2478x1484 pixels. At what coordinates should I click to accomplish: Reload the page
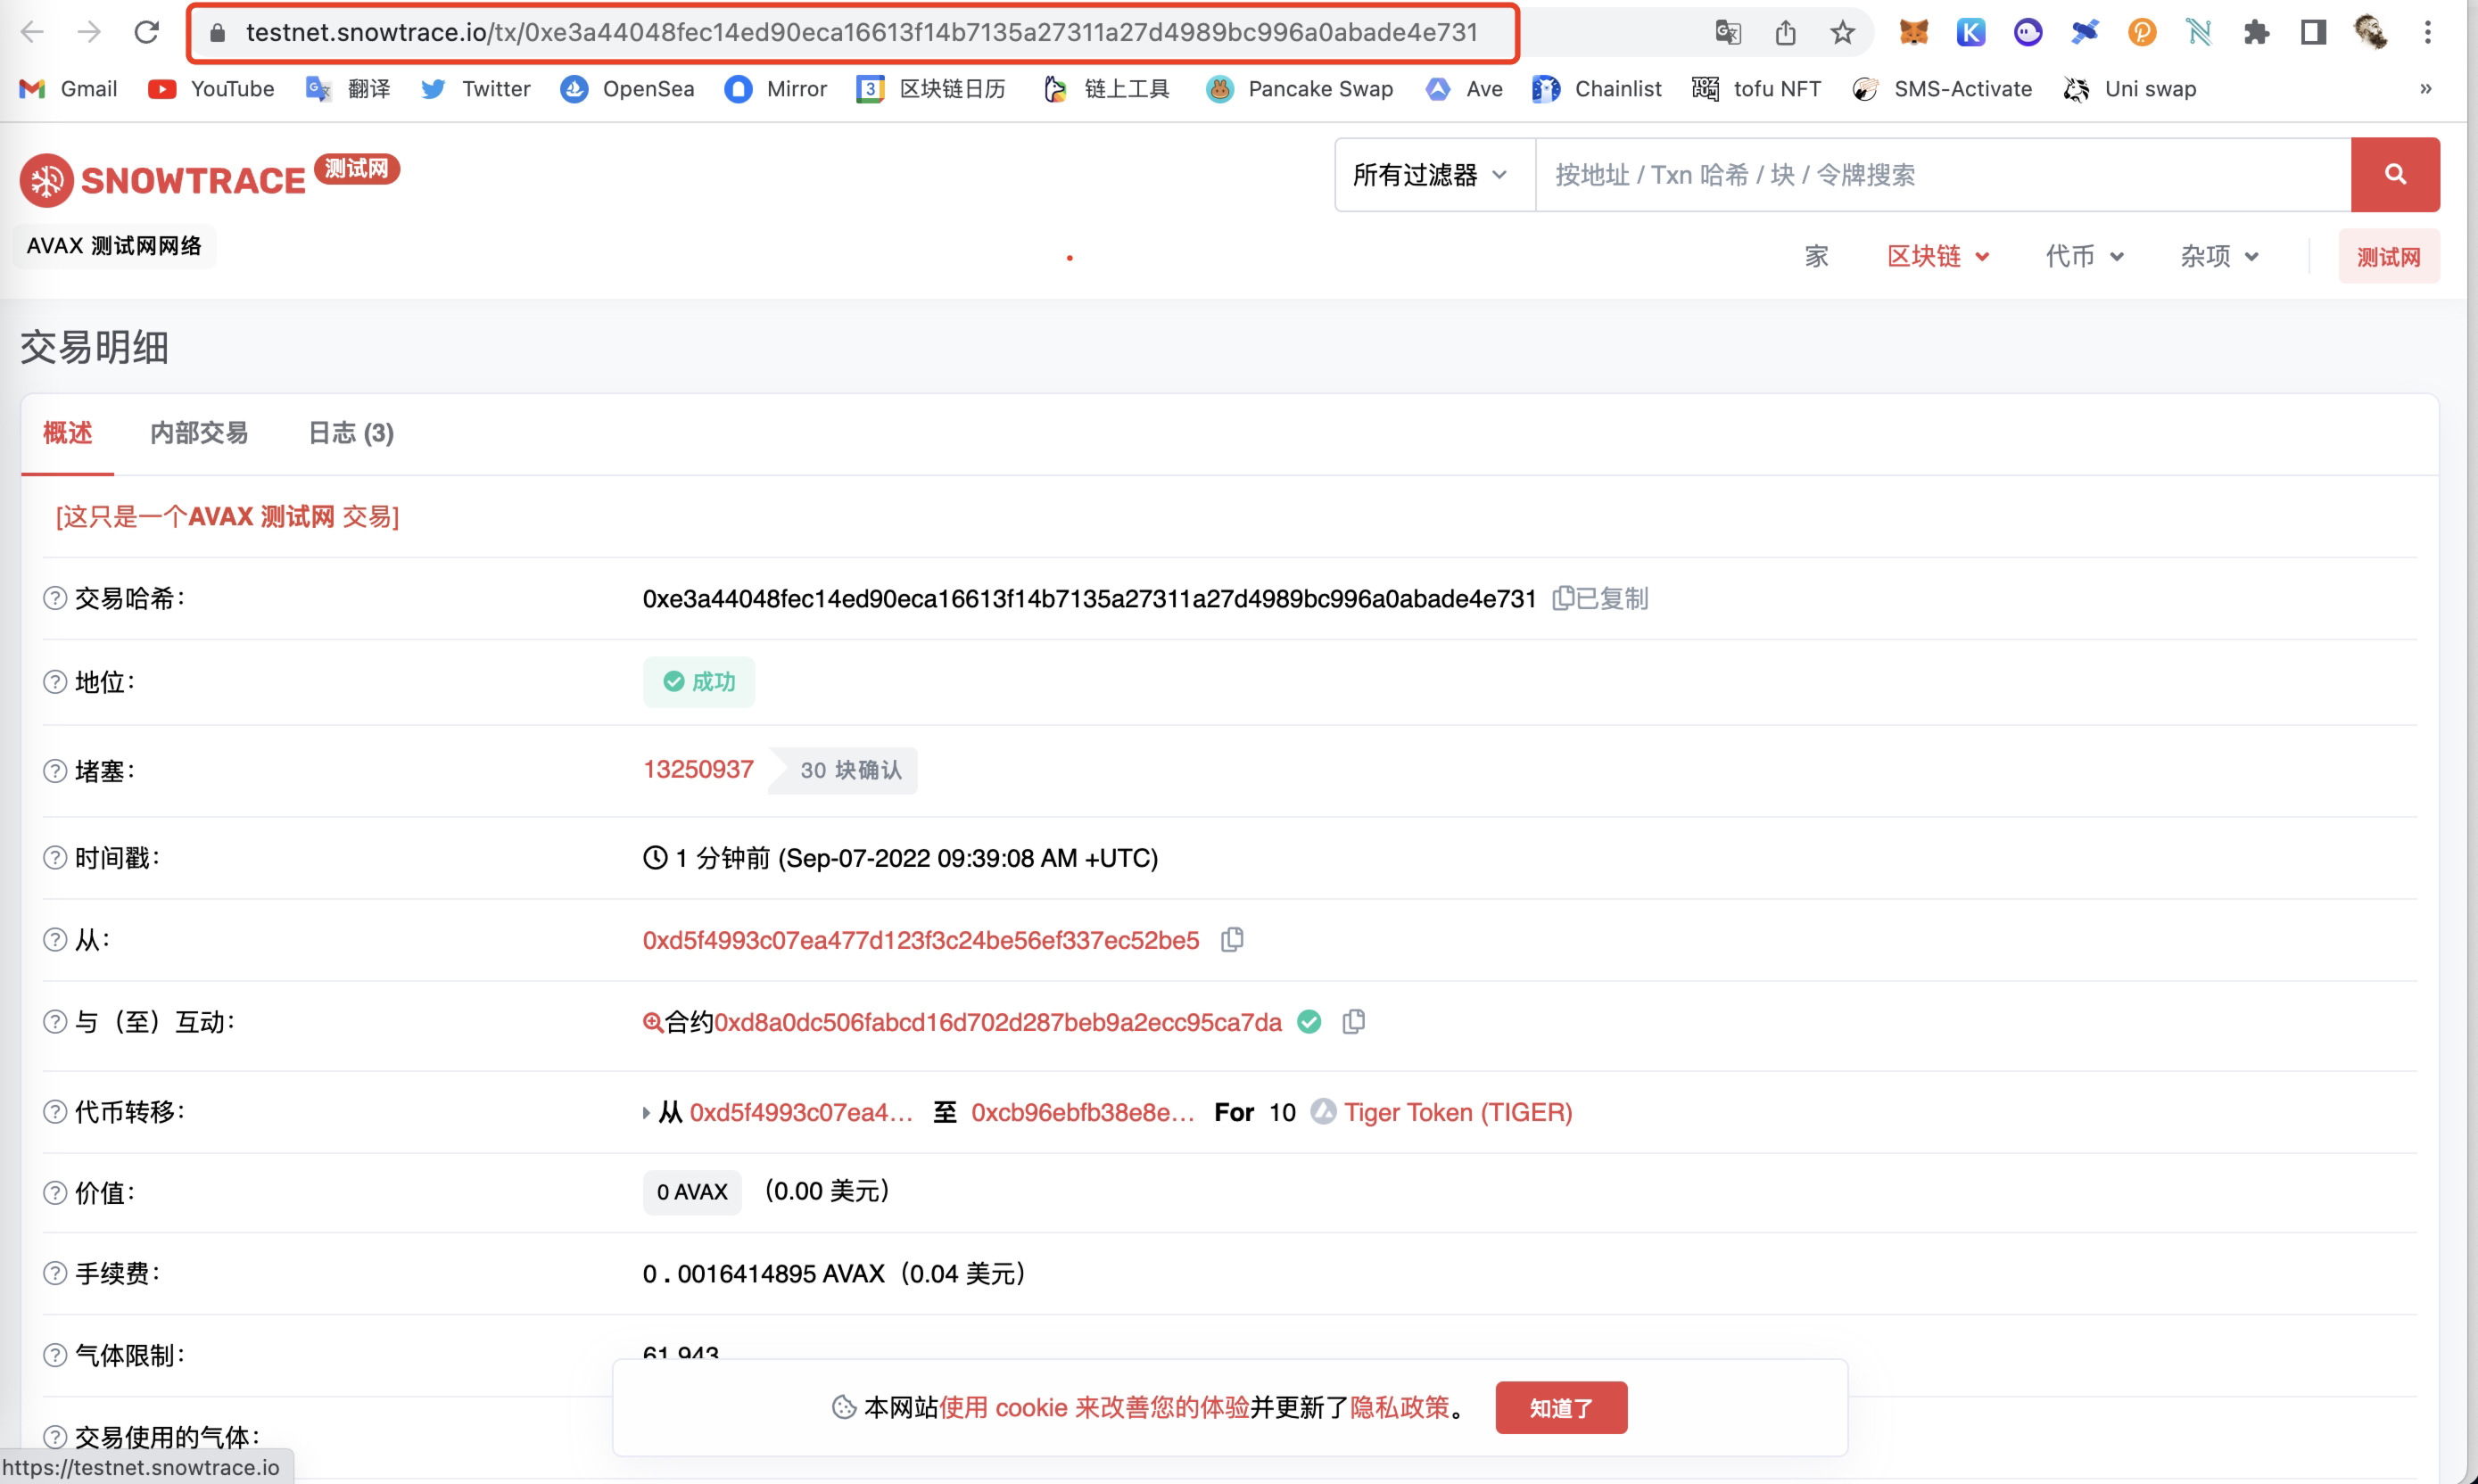[x=147, y=32]
